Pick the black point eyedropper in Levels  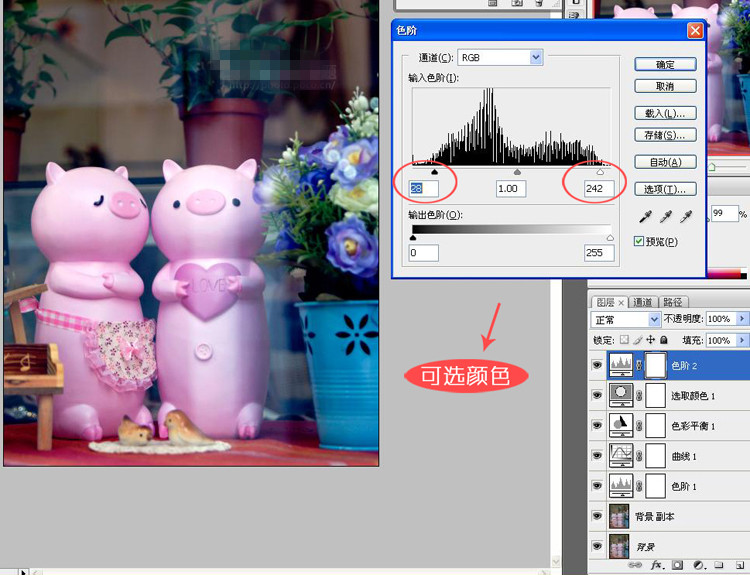click(644, 216)
